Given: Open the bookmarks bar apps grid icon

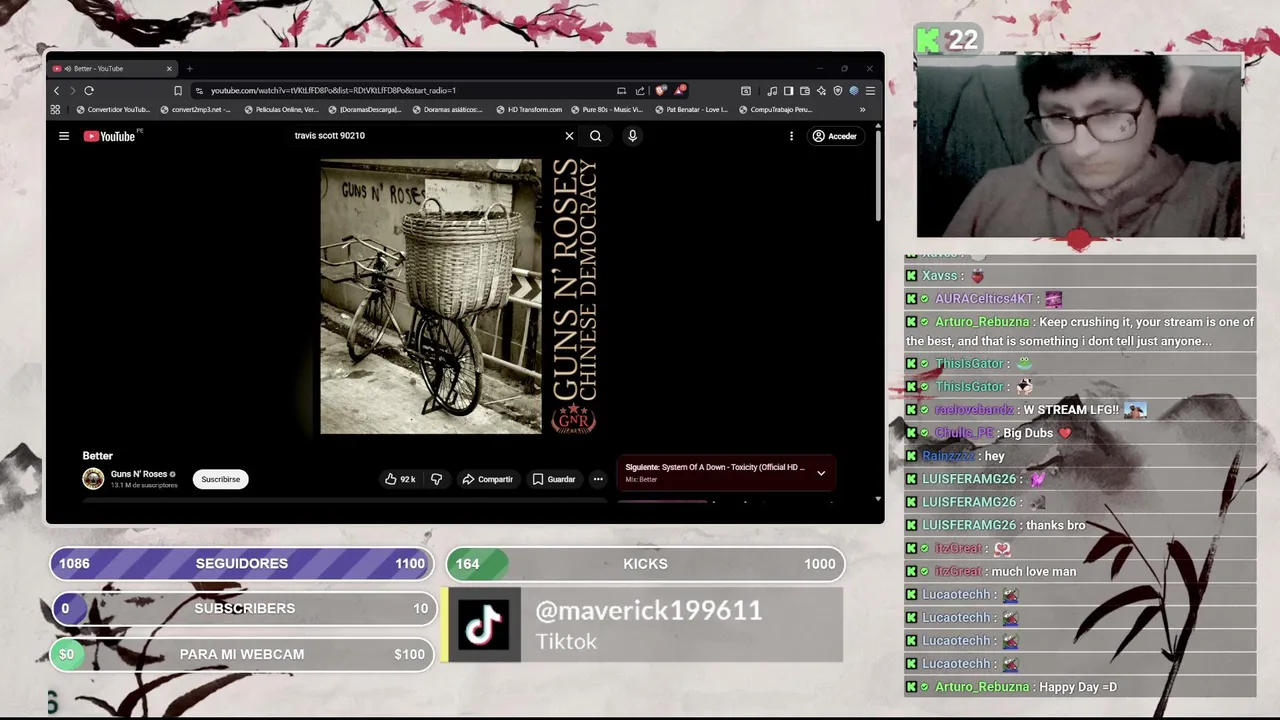Looking at the screenshot, I should pos(55,110).
